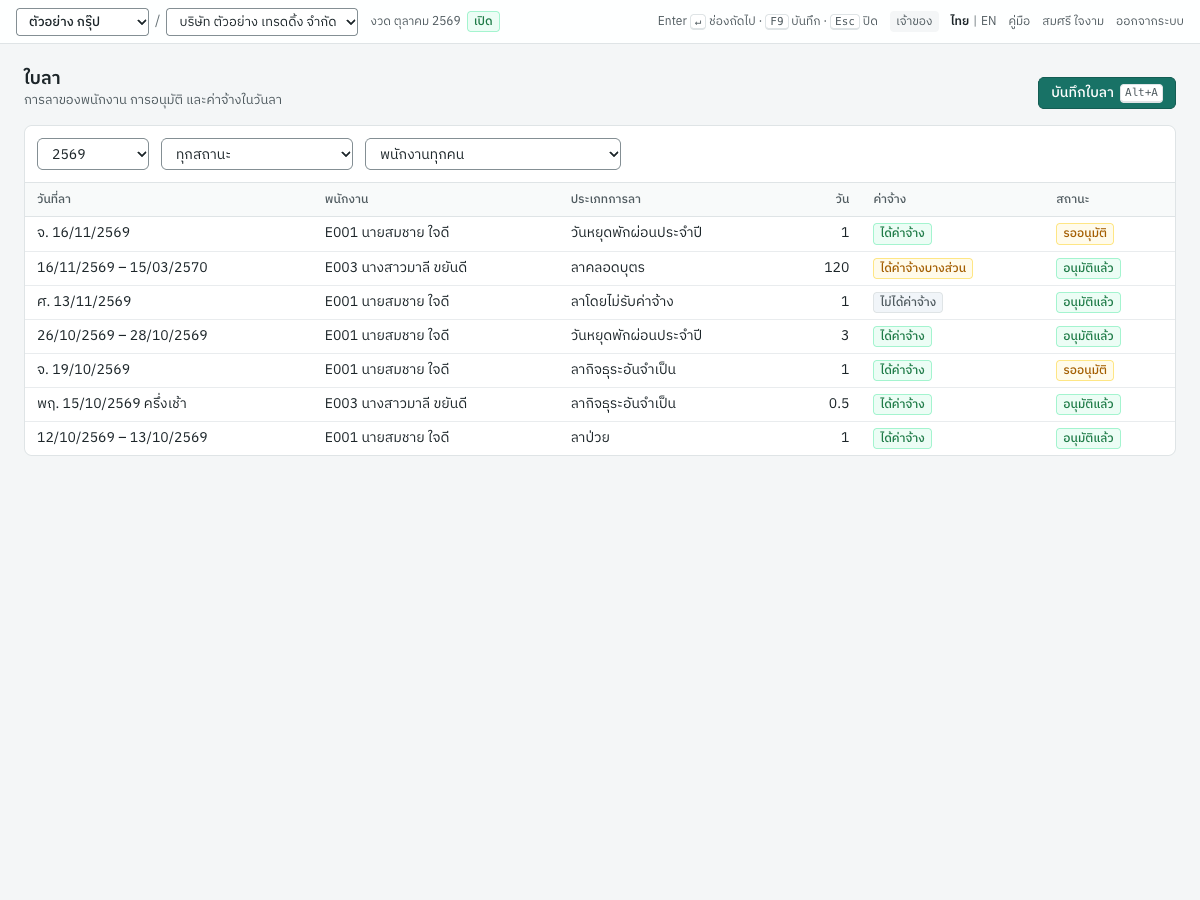Select the พฤ. 15/10/2569 ครึ่งเช้า leave
This screenshot has width=1200, height=900.
(112, 403)
